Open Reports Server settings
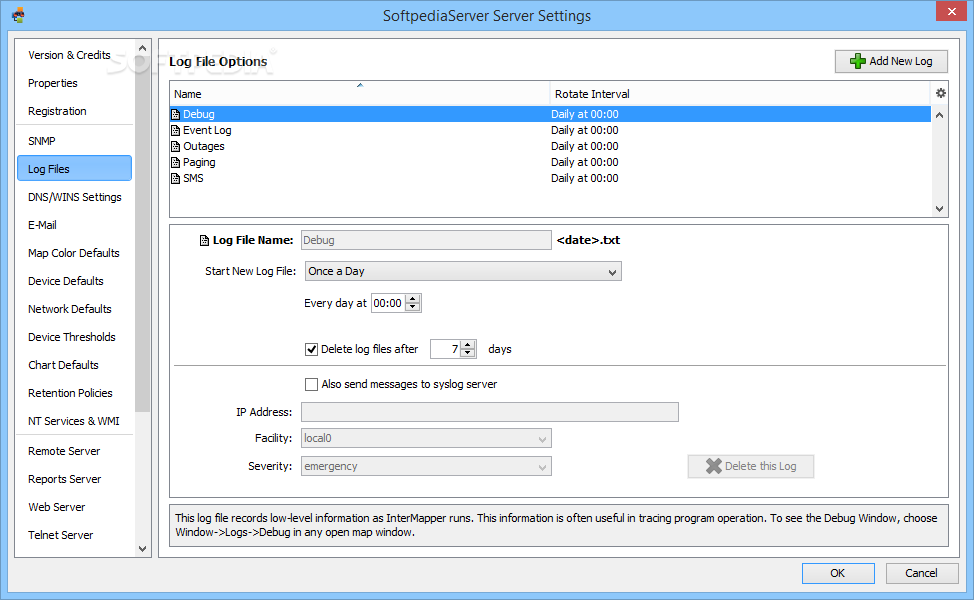The image size is (974, 600). 65,479
